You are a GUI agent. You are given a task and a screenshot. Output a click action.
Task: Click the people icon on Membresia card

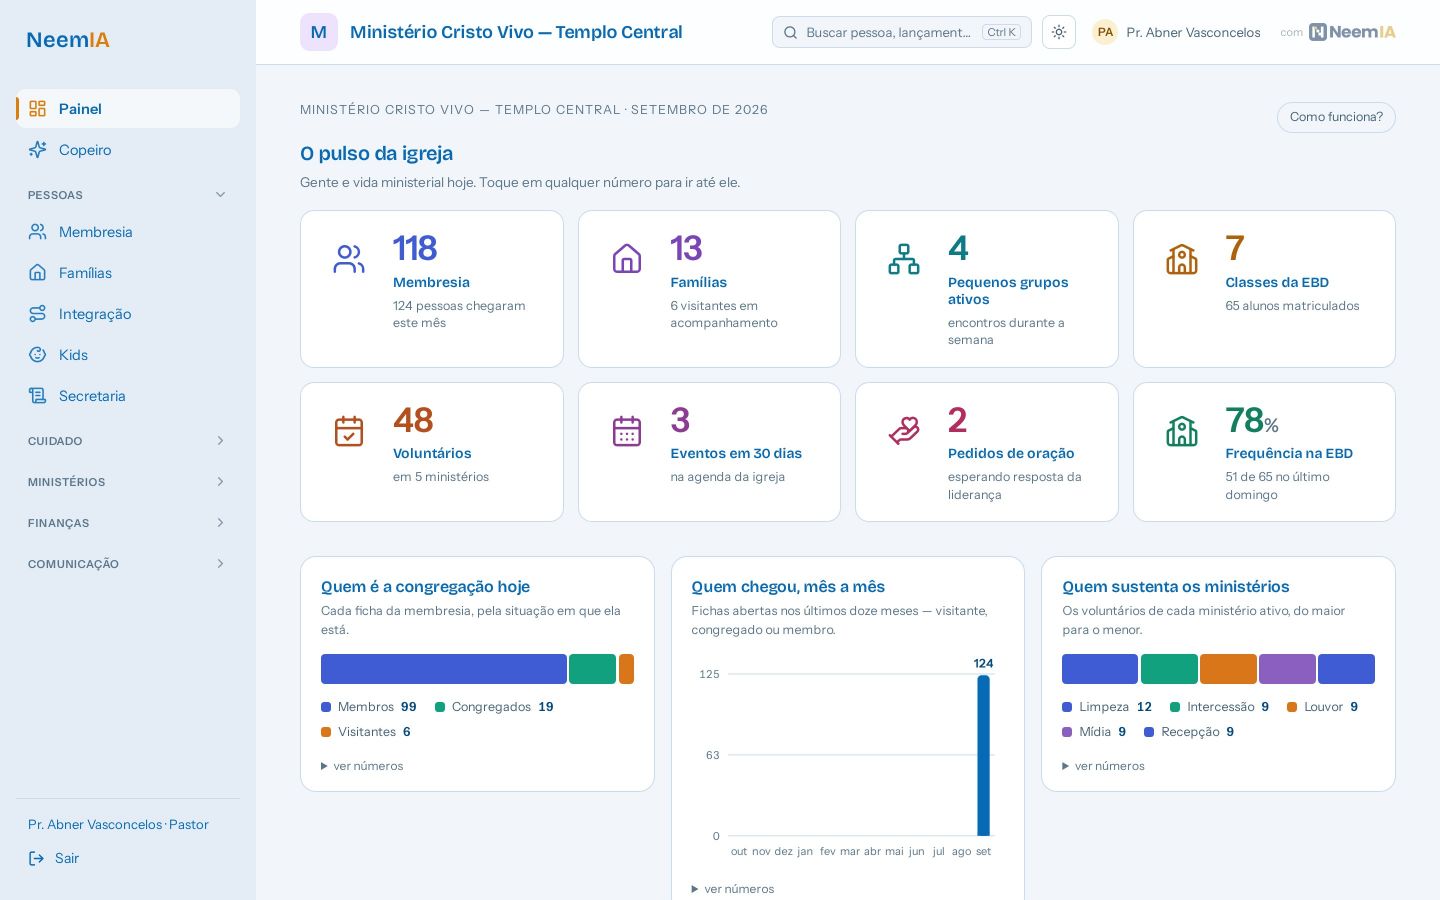pyautogui.click(x=349, y=259)
